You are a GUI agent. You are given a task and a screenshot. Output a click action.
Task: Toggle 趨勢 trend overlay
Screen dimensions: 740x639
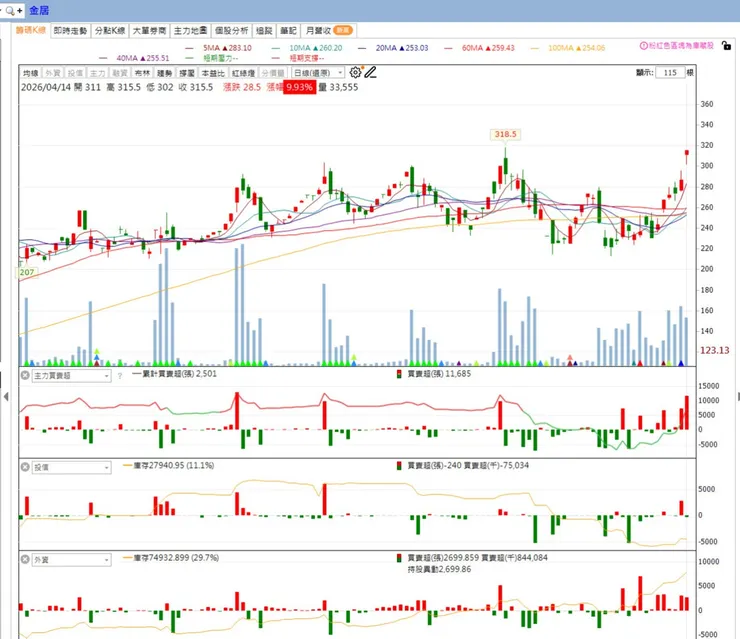pyautogui.click(x=164, y=73)
